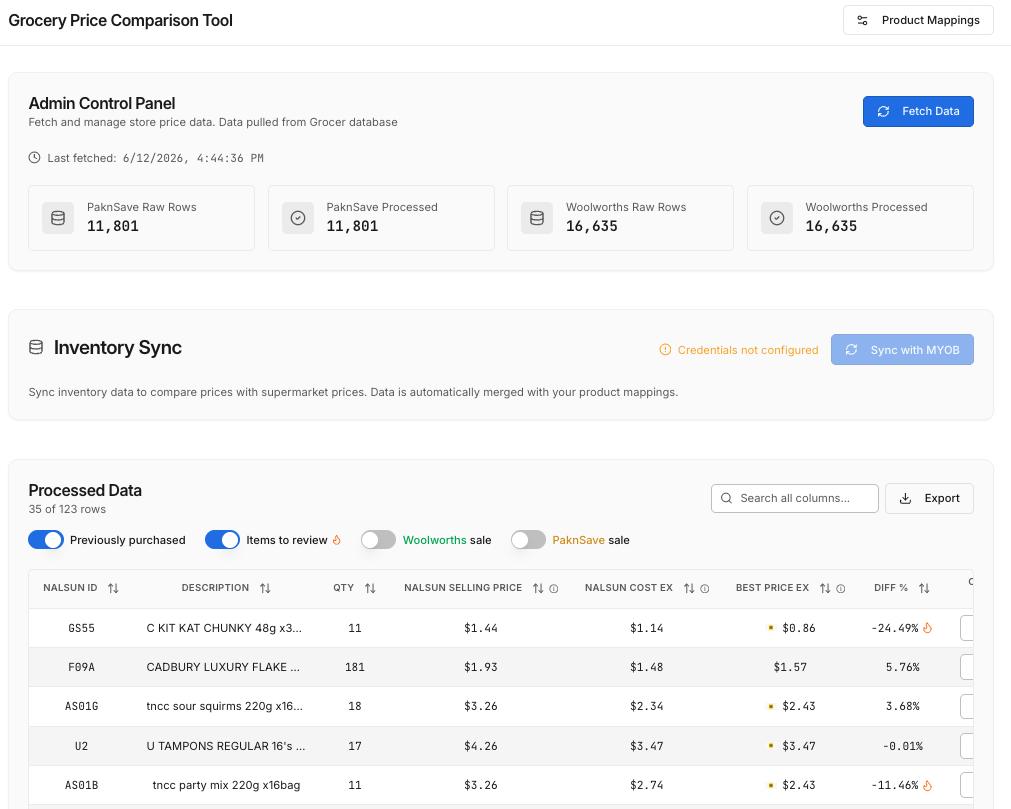Click the box at GS55 row end

(967, 628)
